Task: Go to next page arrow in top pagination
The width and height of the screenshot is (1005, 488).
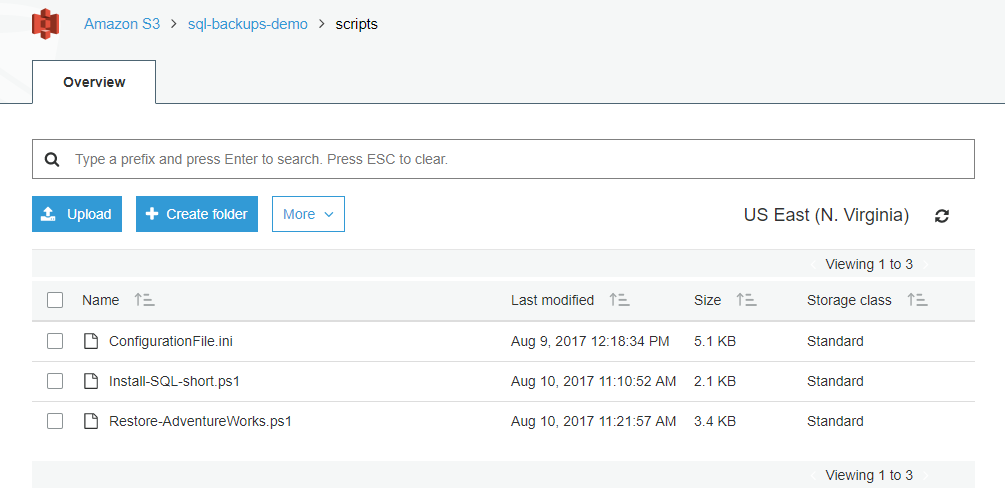Action: tap(925, 264)
